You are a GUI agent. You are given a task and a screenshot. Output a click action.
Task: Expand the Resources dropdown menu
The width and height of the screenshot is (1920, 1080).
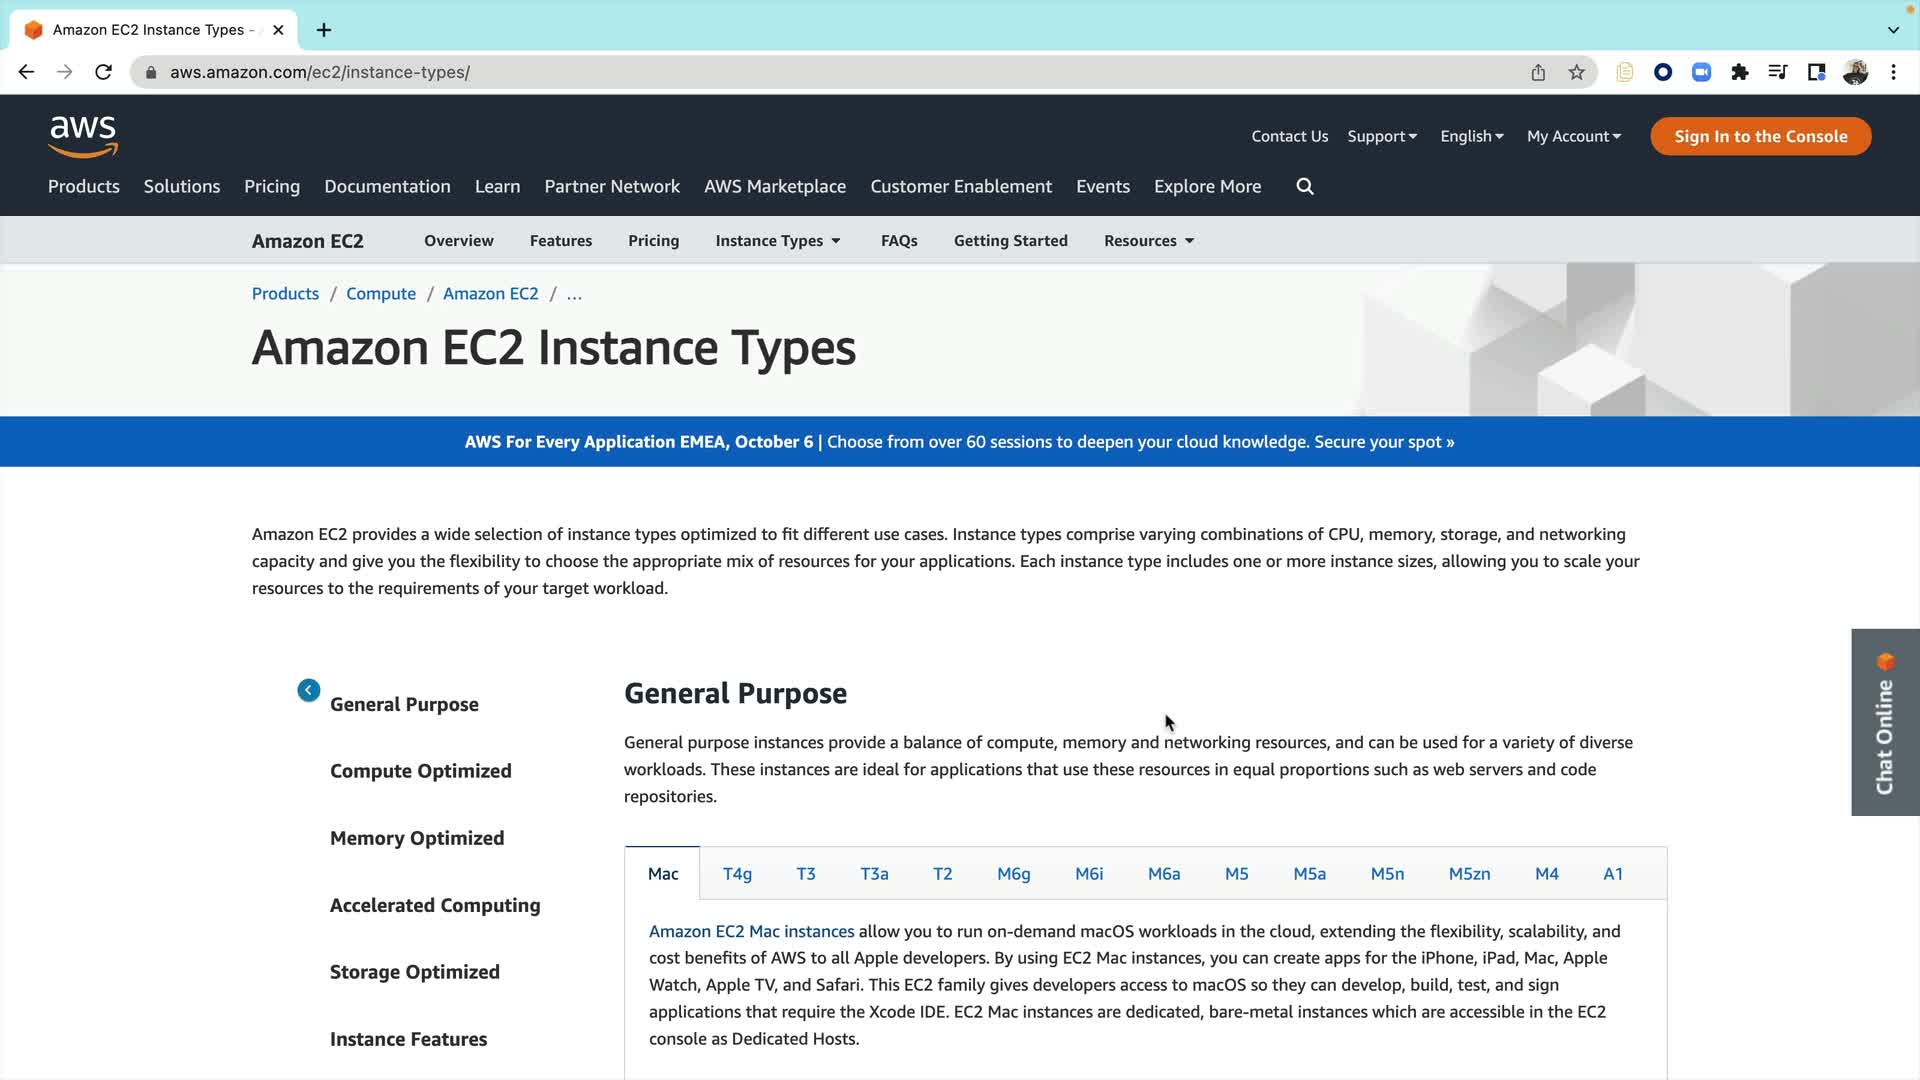tap(1149, 241)
